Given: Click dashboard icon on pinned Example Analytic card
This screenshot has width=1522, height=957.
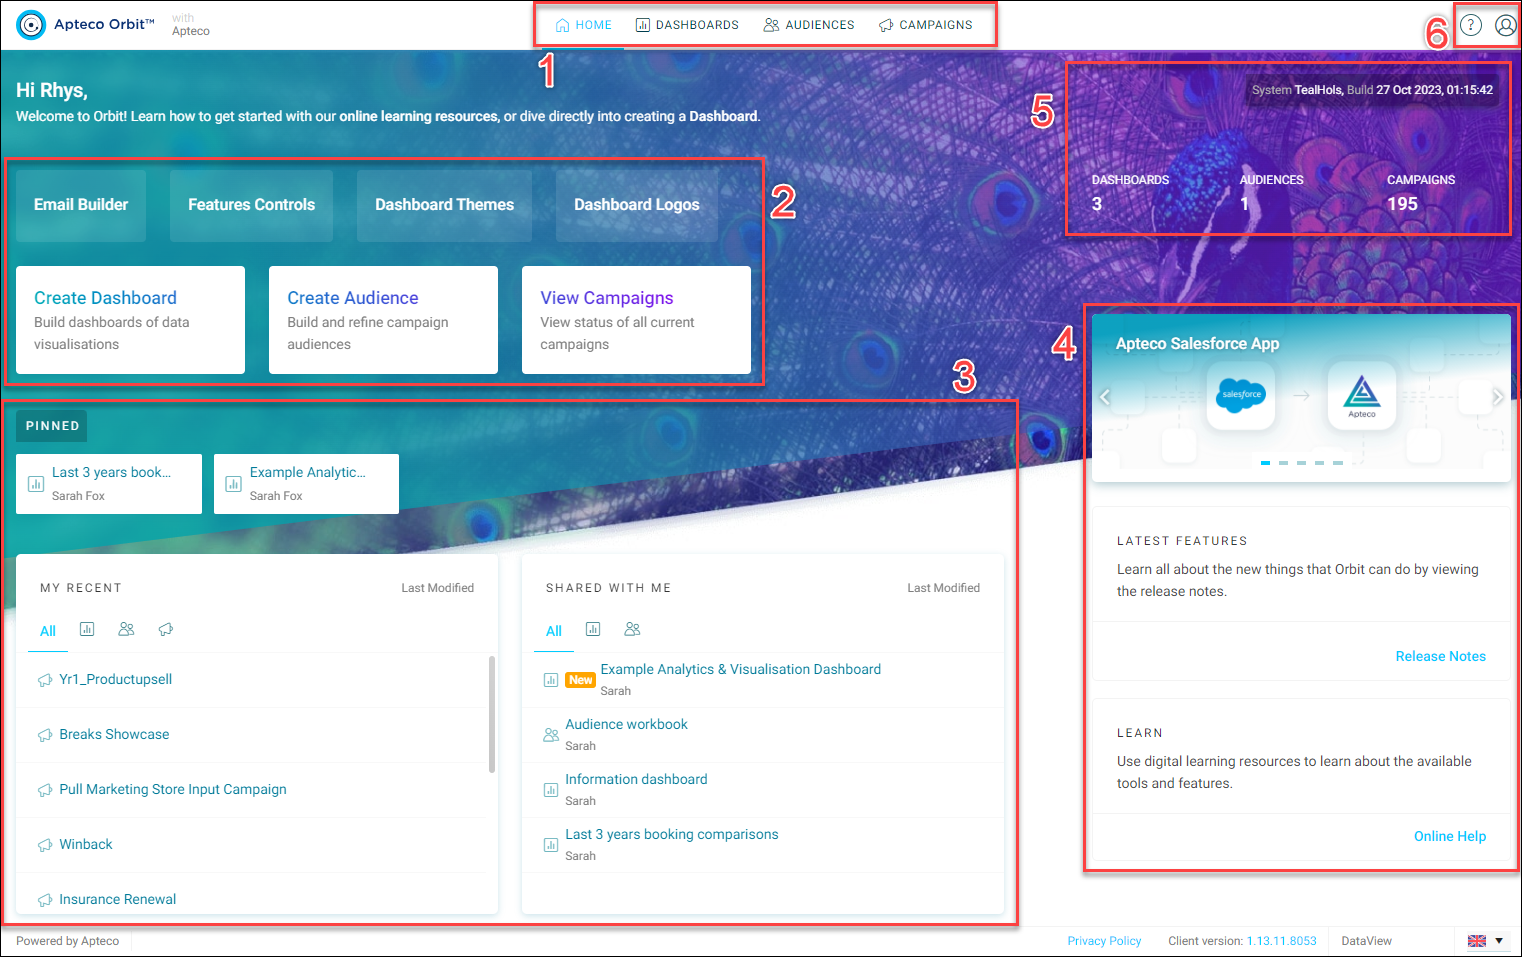Looking at the screenshot, I should tap(234, 484).
